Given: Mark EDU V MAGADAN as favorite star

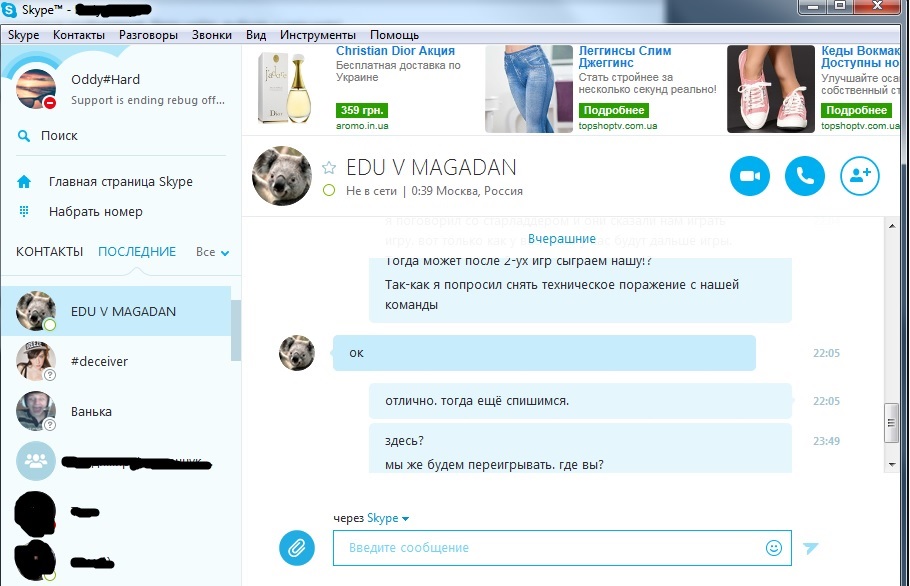Looking at the screenshot, I should click(x=329, y=168).
